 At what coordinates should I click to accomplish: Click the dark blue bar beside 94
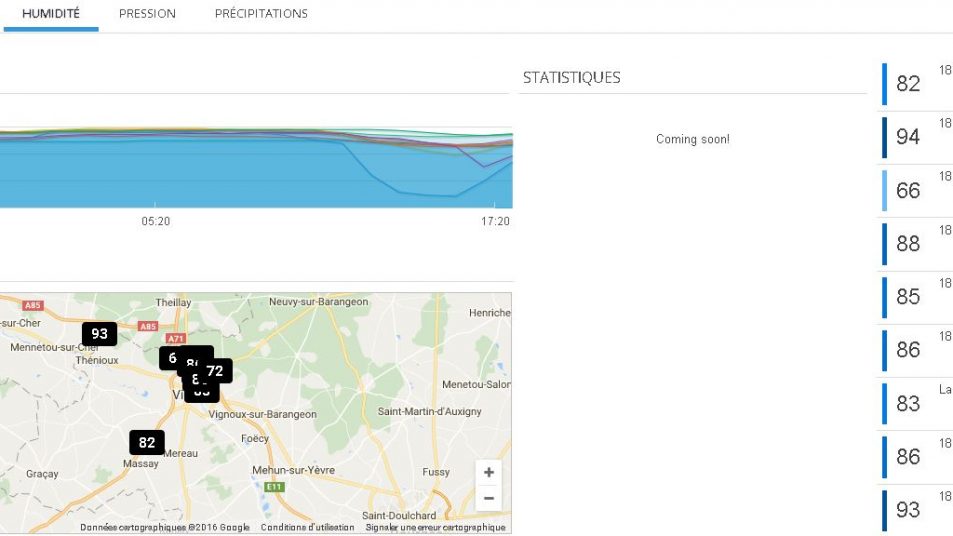click(x=885, y=137)
